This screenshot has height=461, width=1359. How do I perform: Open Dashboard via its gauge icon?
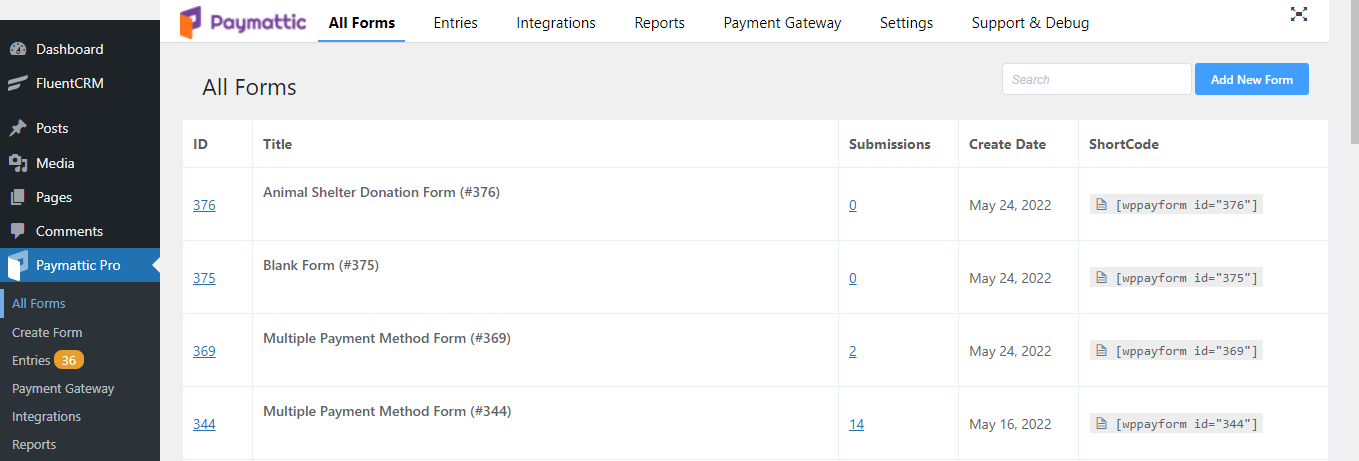pyautogui.click(x=17, y=49)
